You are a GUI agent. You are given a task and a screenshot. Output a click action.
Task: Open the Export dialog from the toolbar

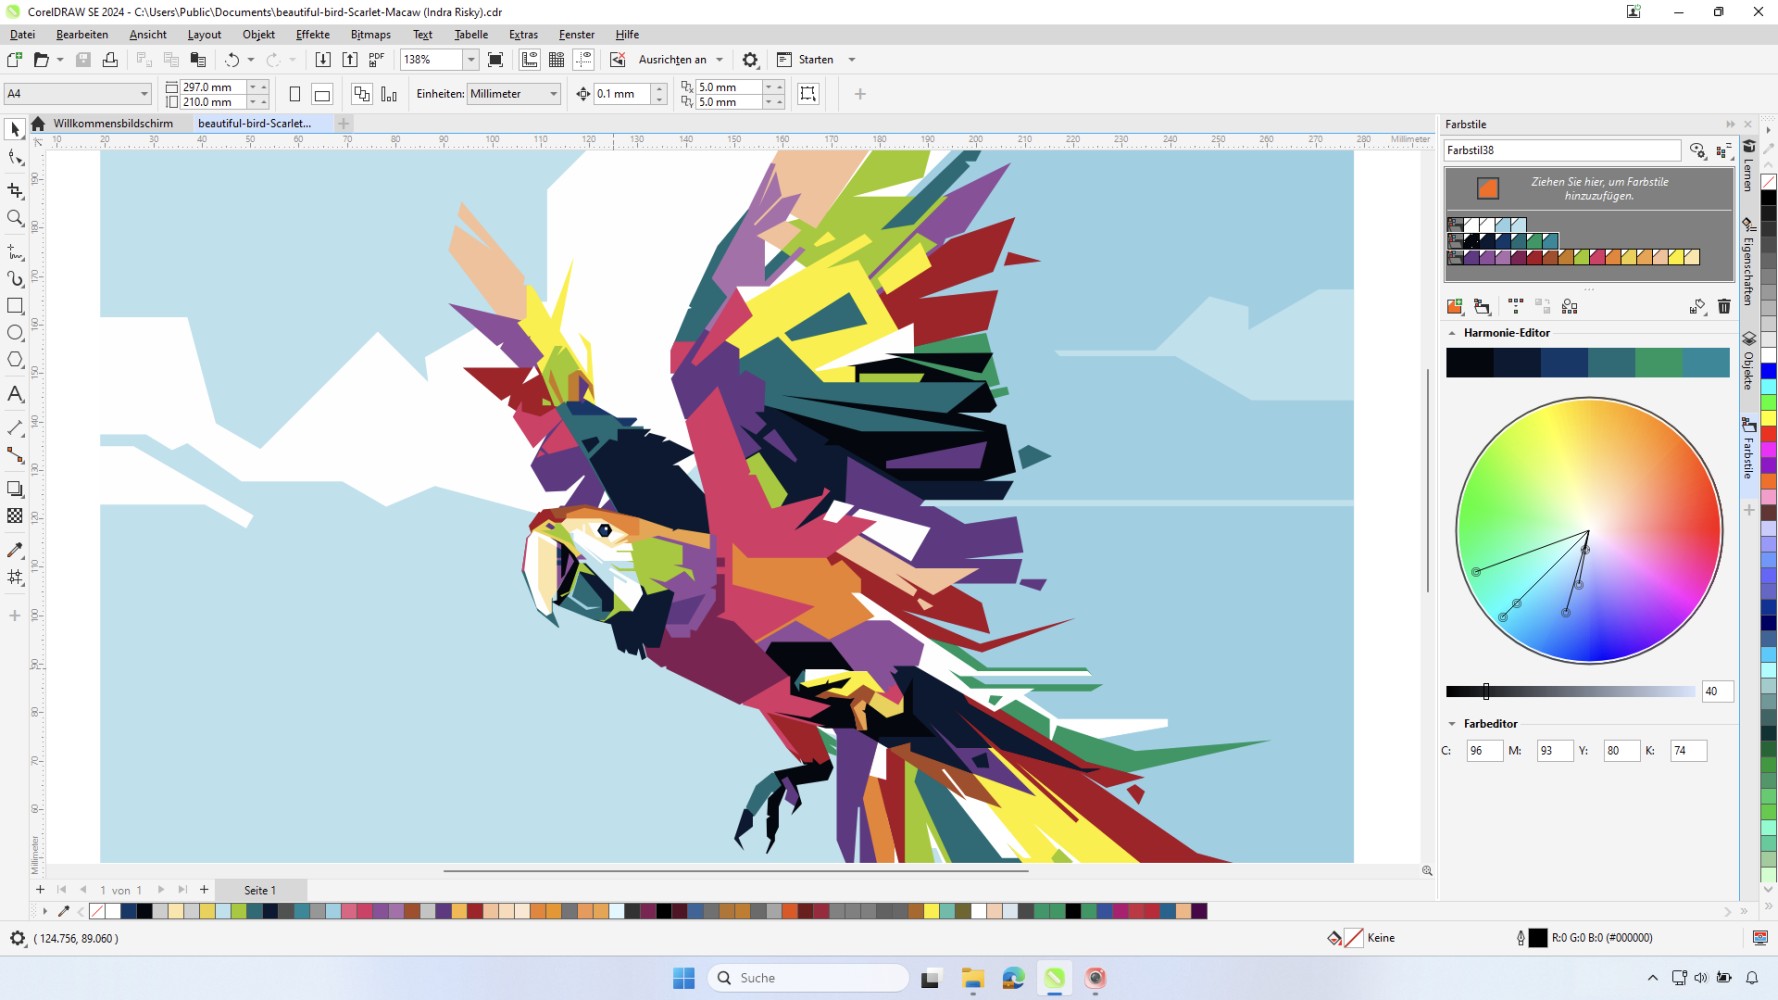pyautogui.click(x=350, y=59)
